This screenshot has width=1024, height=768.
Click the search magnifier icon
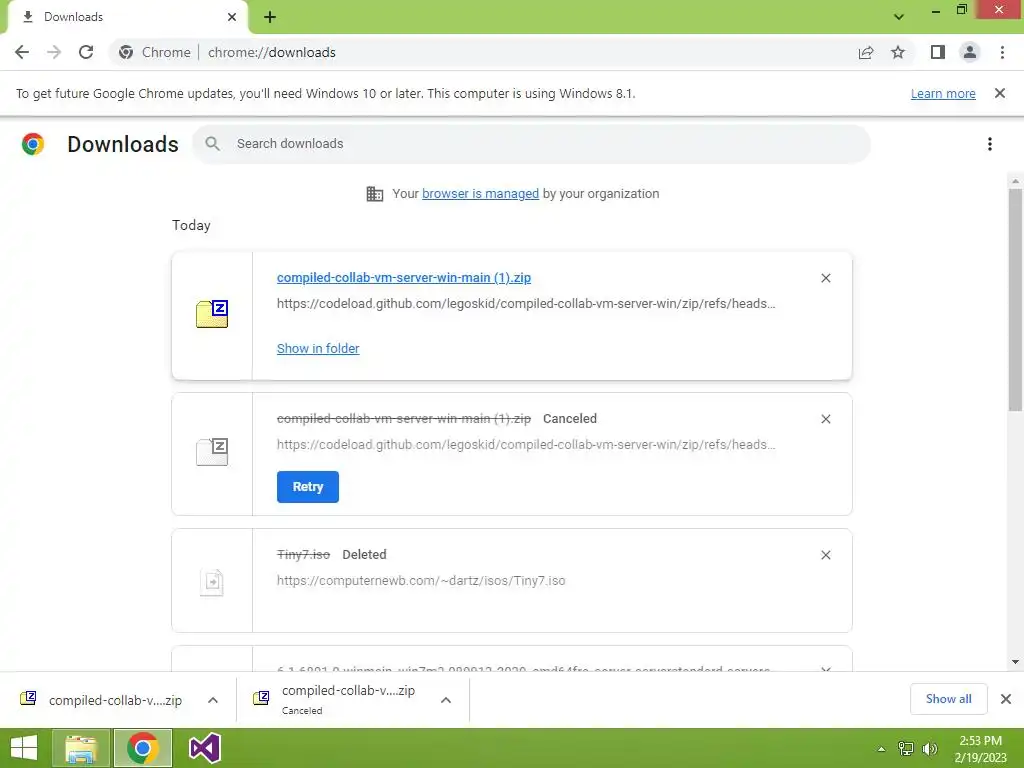212,144
